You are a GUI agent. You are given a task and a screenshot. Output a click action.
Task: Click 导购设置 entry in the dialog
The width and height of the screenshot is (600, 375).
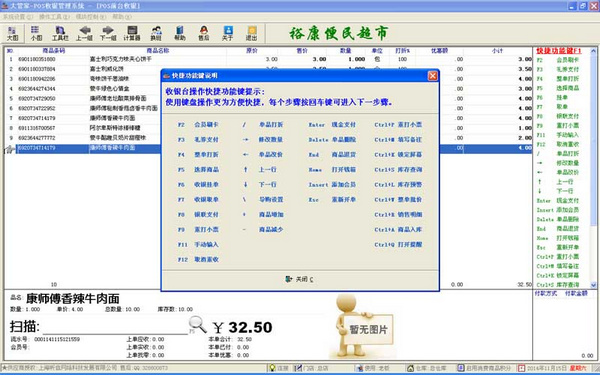[271, 200]
